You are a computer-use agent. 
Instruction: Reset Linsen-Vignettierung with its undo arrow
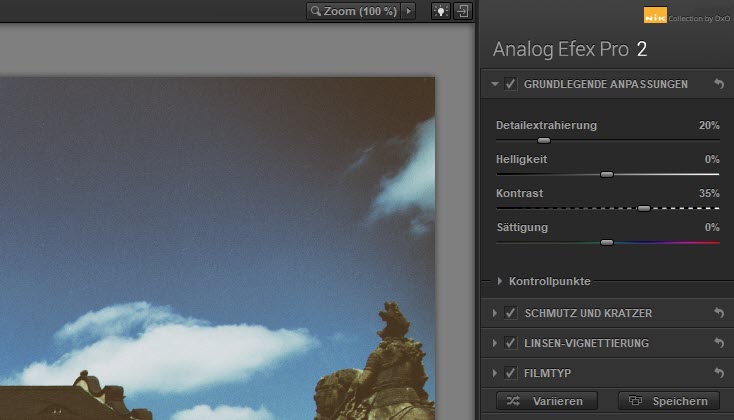tap(719, 343)
